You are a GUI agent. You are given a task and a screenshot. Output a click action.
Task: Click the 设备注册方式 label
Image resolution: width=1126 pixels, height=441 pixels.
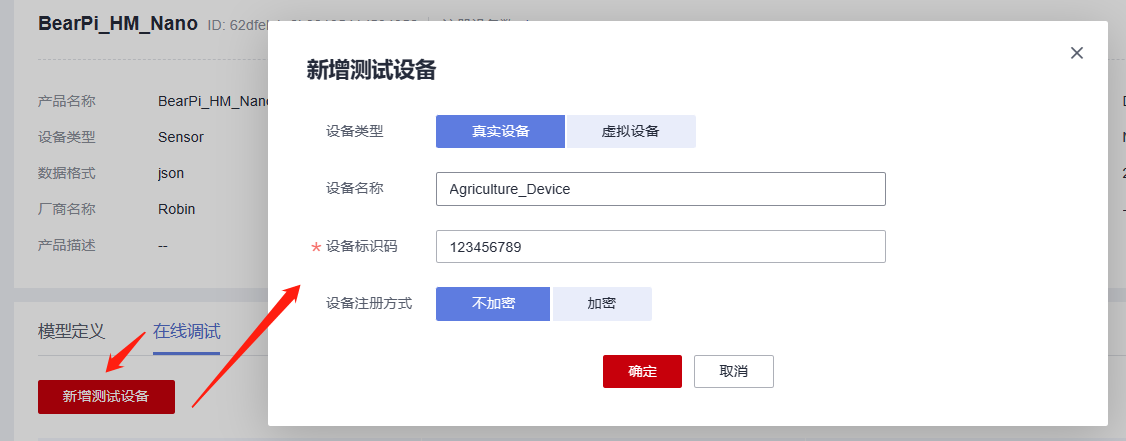click(369, 303)
